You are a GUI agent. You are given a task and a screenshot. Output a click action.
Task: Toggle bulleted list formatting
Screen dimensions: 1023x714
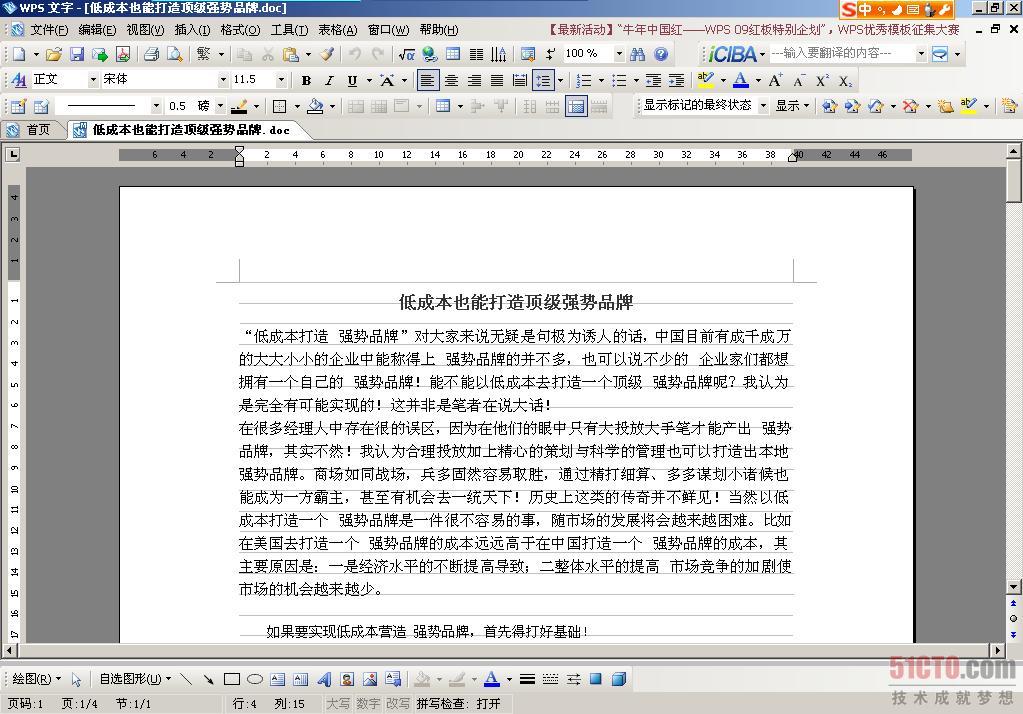click(x=619, y=80)
